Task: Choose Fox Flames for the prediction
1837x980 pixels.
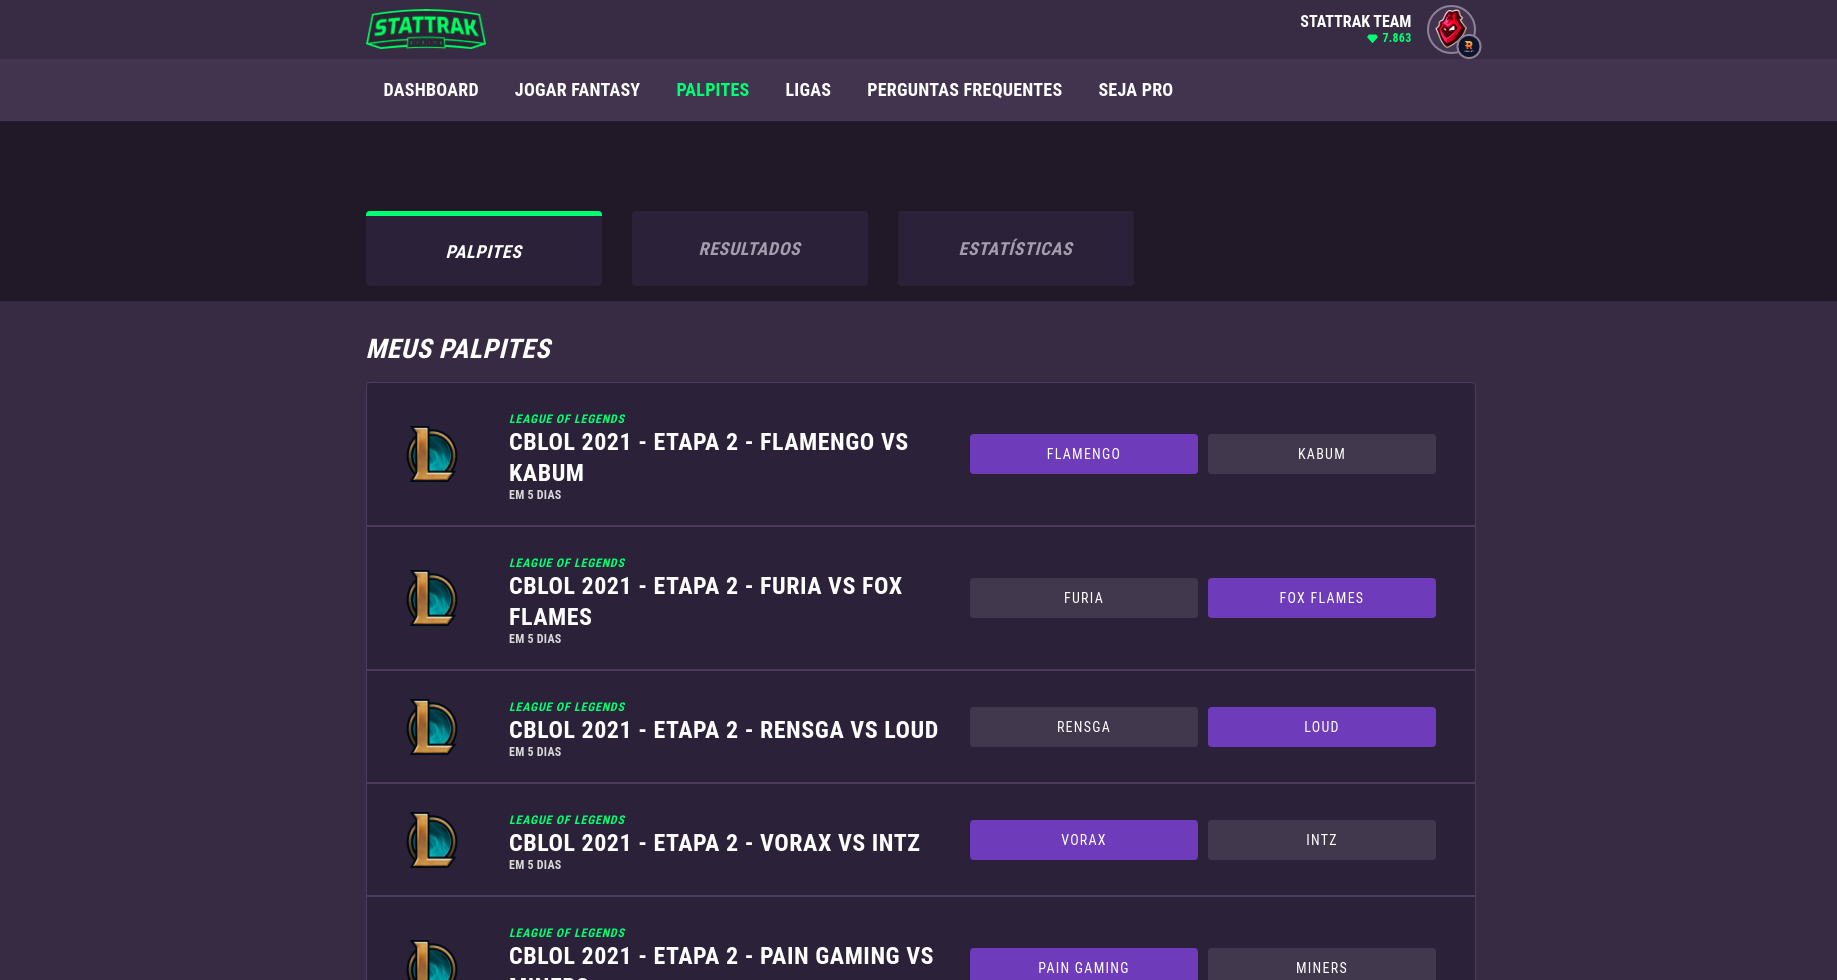Action: [1322, 598]
